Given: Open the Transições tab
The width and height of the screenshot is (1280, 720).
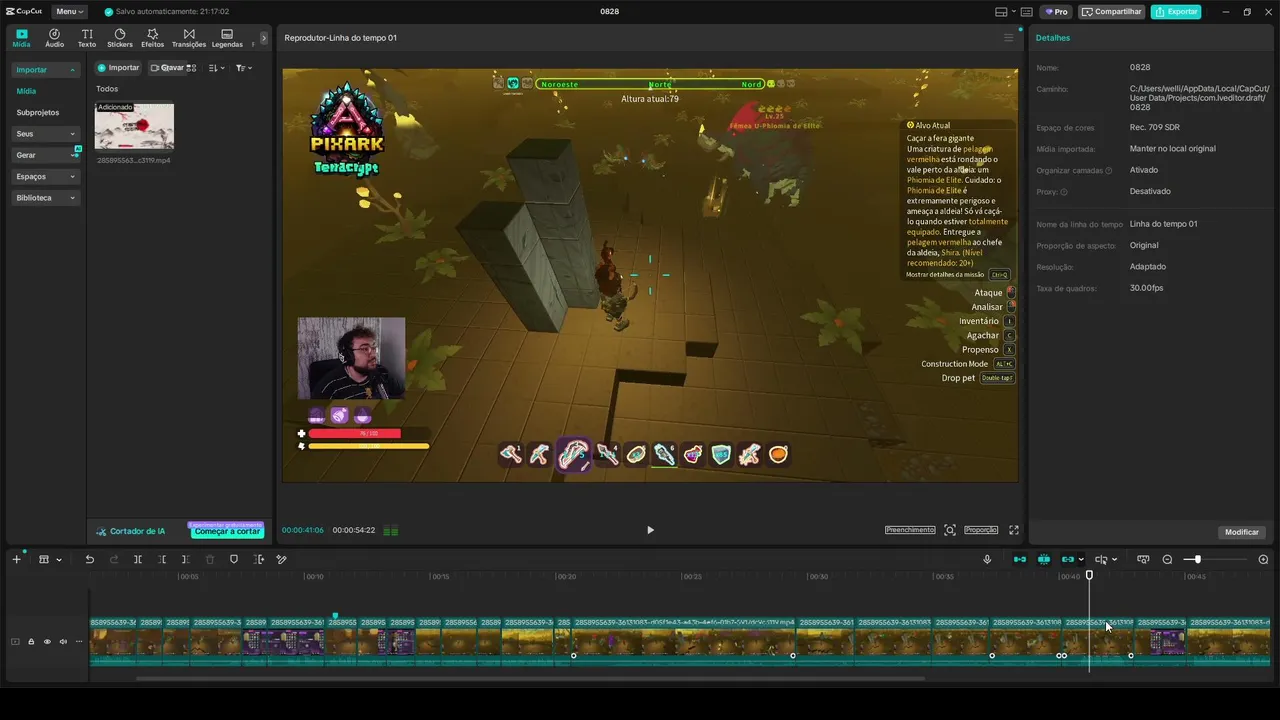Looking at the screenshot, I should pos(189,38).
